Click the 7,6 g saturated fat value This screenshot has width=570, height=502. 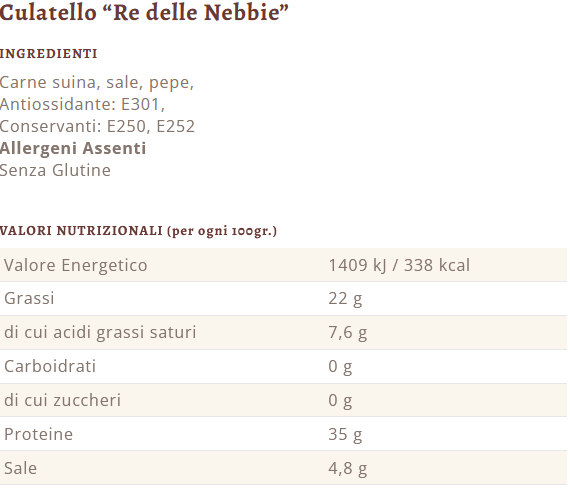coord(348,333)
